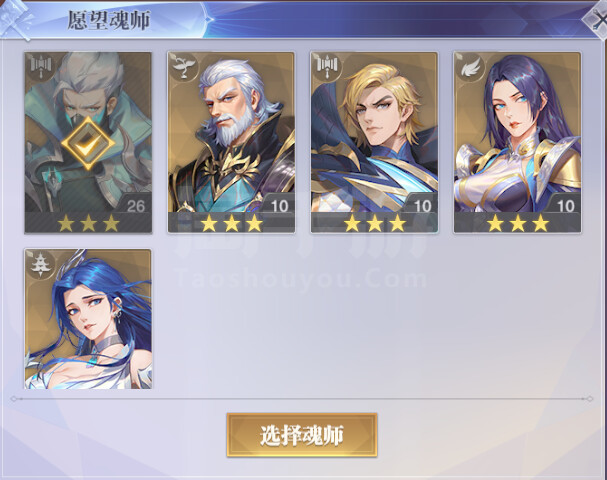The image size is (607, 480).
Task: Click the three-star rating on elder card
Action: [x=231, y=223]
